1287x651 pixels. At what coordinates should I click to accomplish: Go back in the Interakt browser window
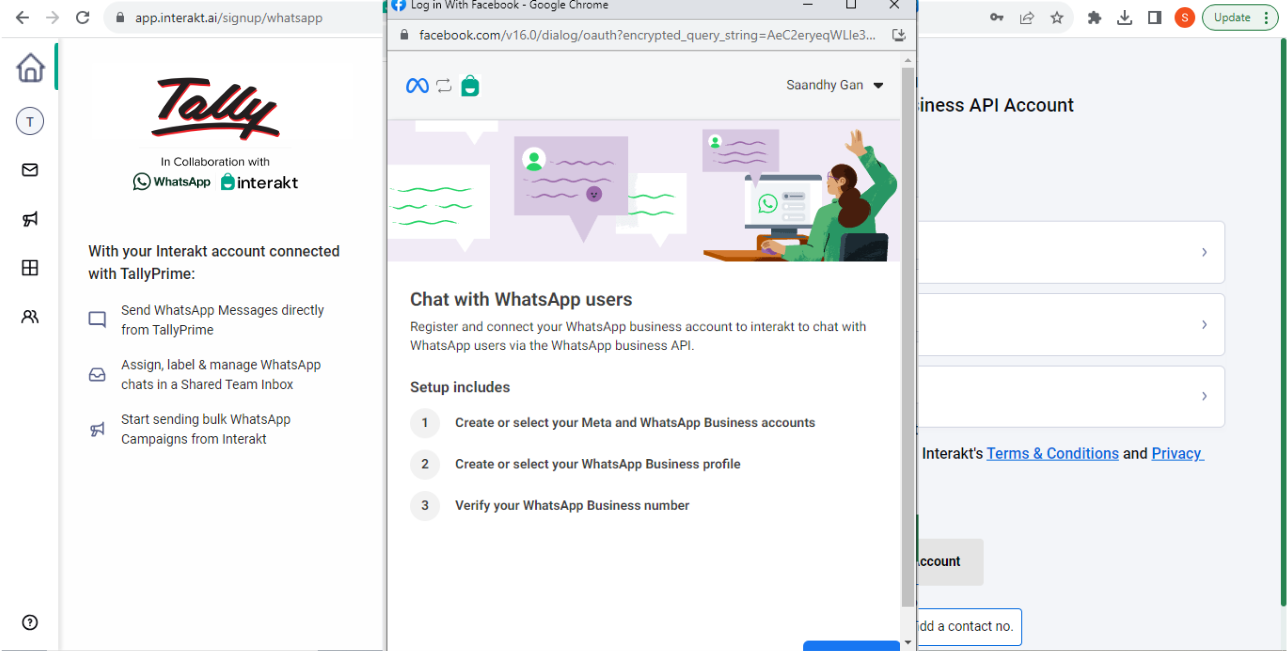pos(22,18)
